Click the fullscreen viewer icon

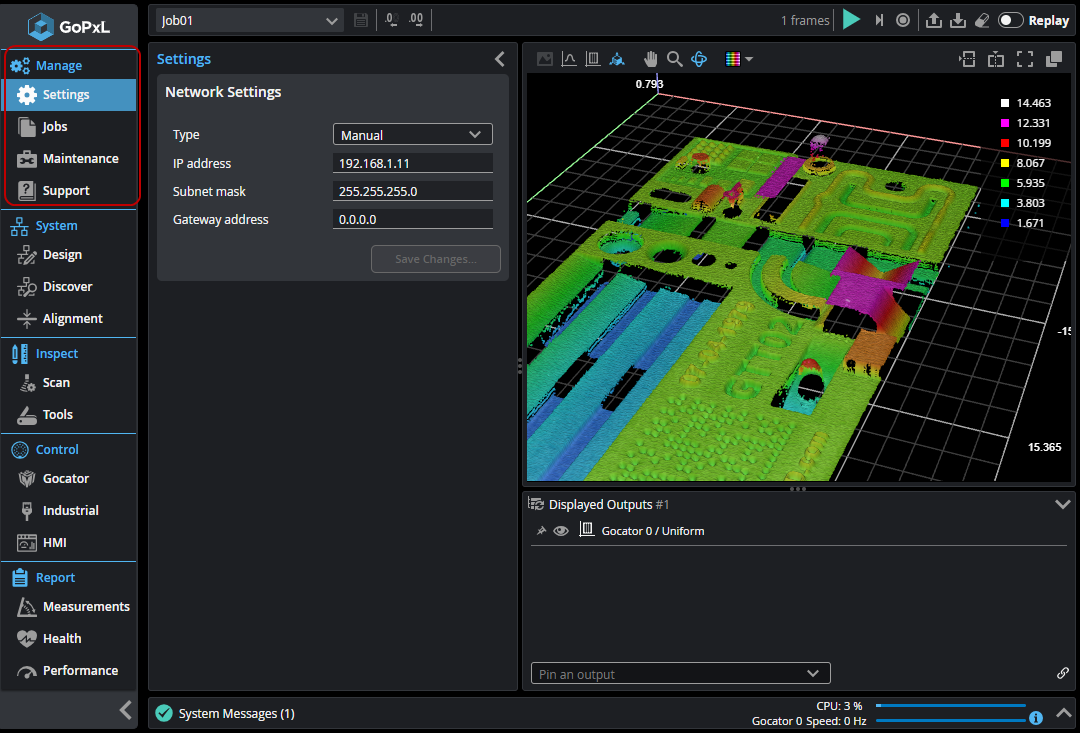pyautogui.click(x=1025, y=59)
